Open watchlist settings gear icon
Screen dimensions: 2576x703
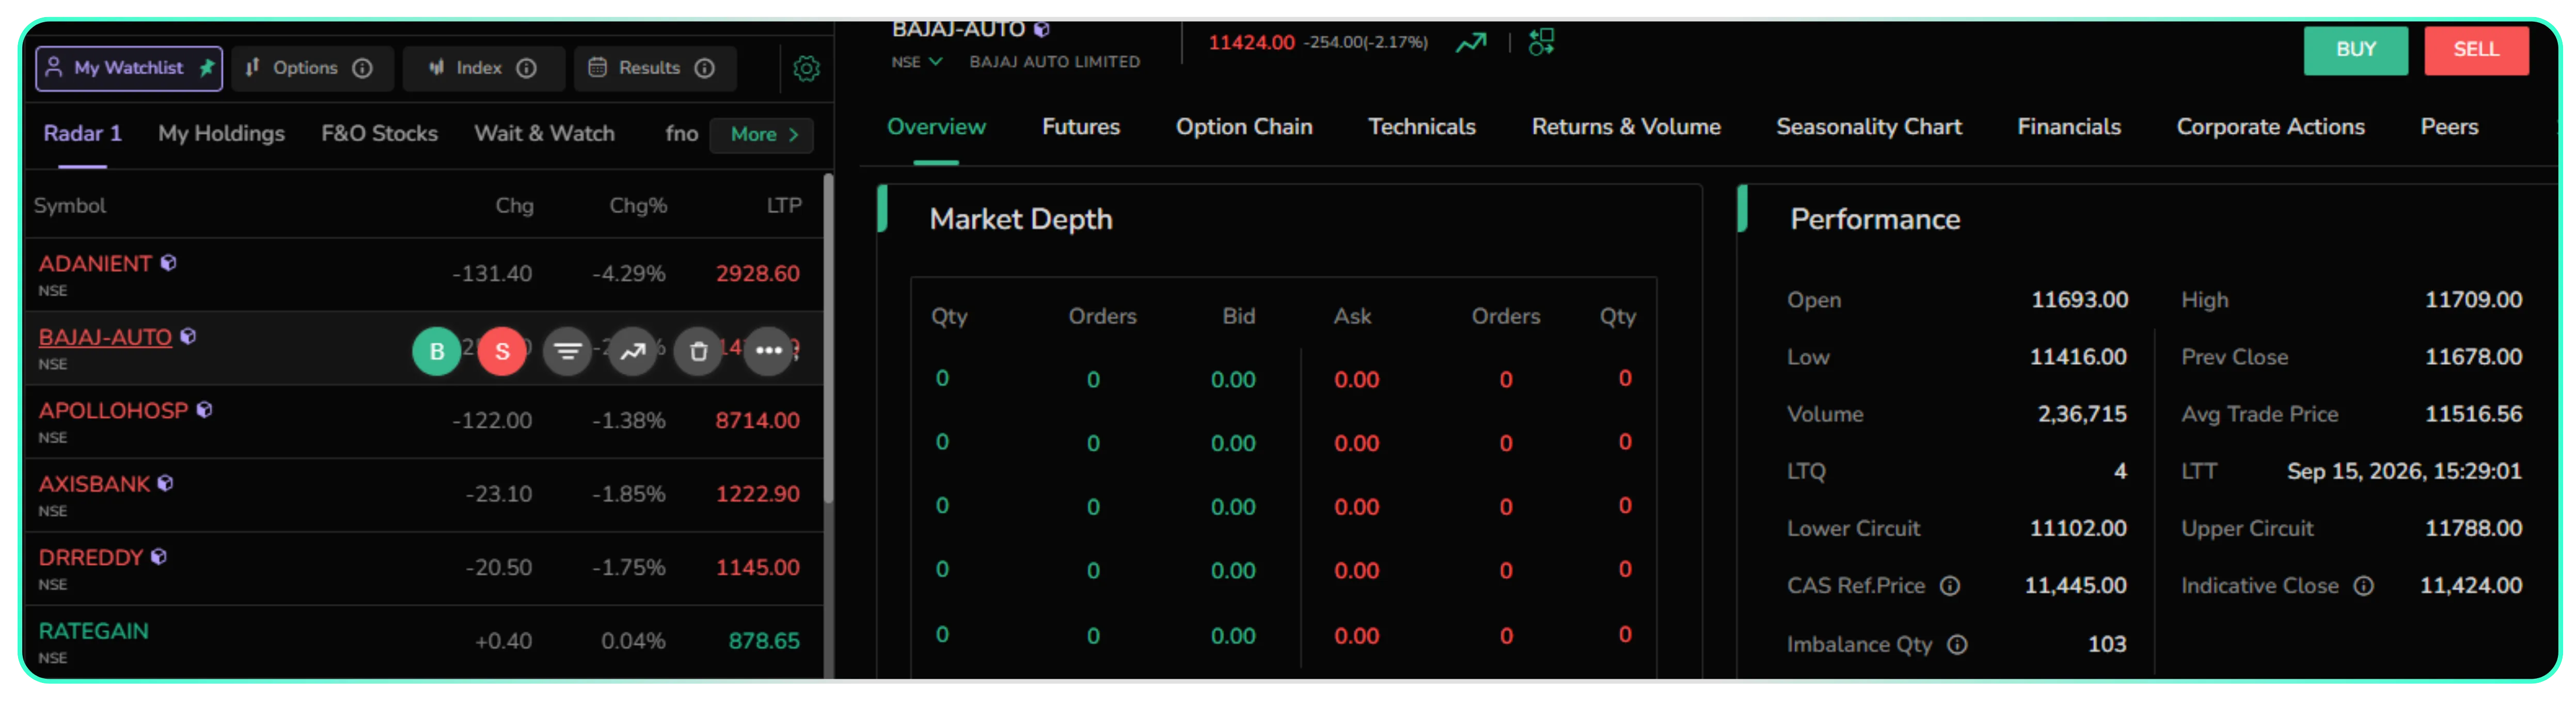tap(806, 68)
